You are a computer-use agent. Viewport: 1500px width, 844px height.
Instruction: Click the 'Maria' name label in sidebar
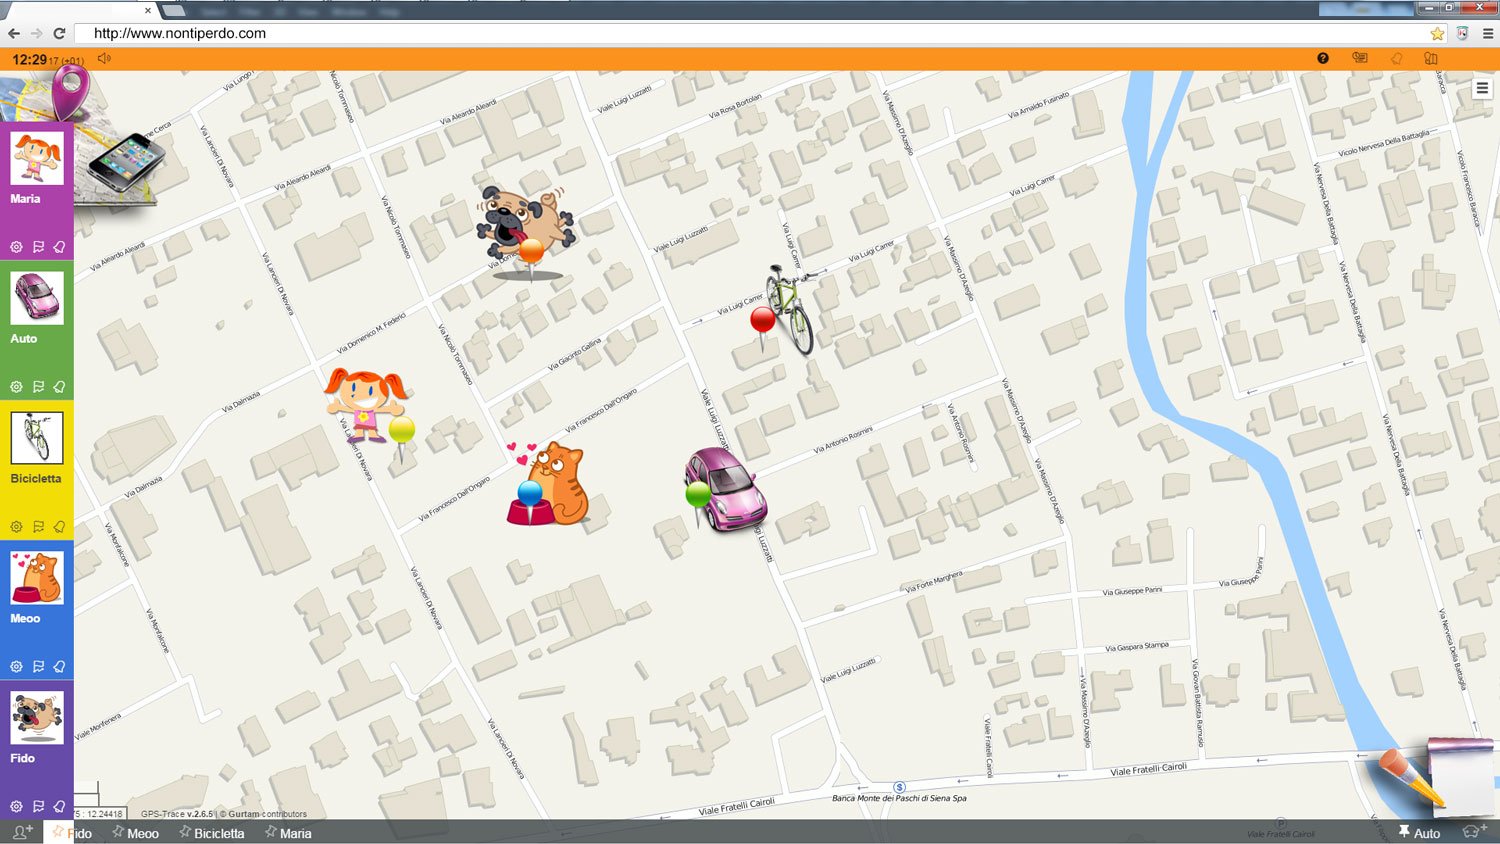pos(26,199)
